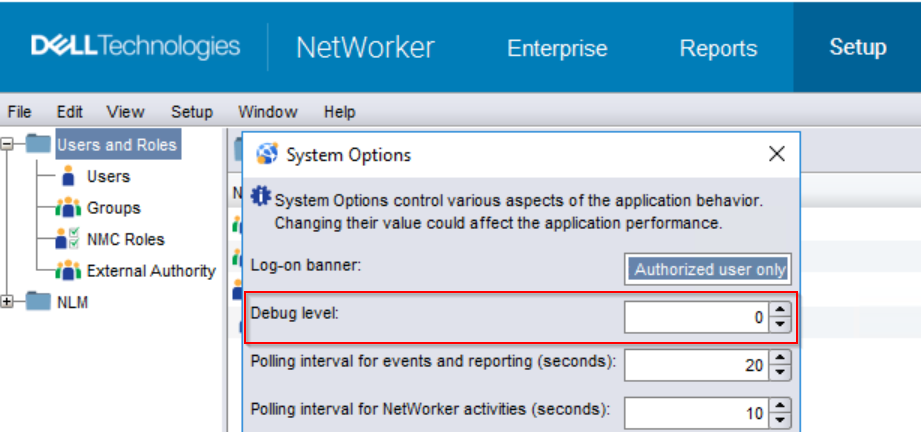Open the File menu
This screenshot has height=432, width=921.
[x=20, y=112]
